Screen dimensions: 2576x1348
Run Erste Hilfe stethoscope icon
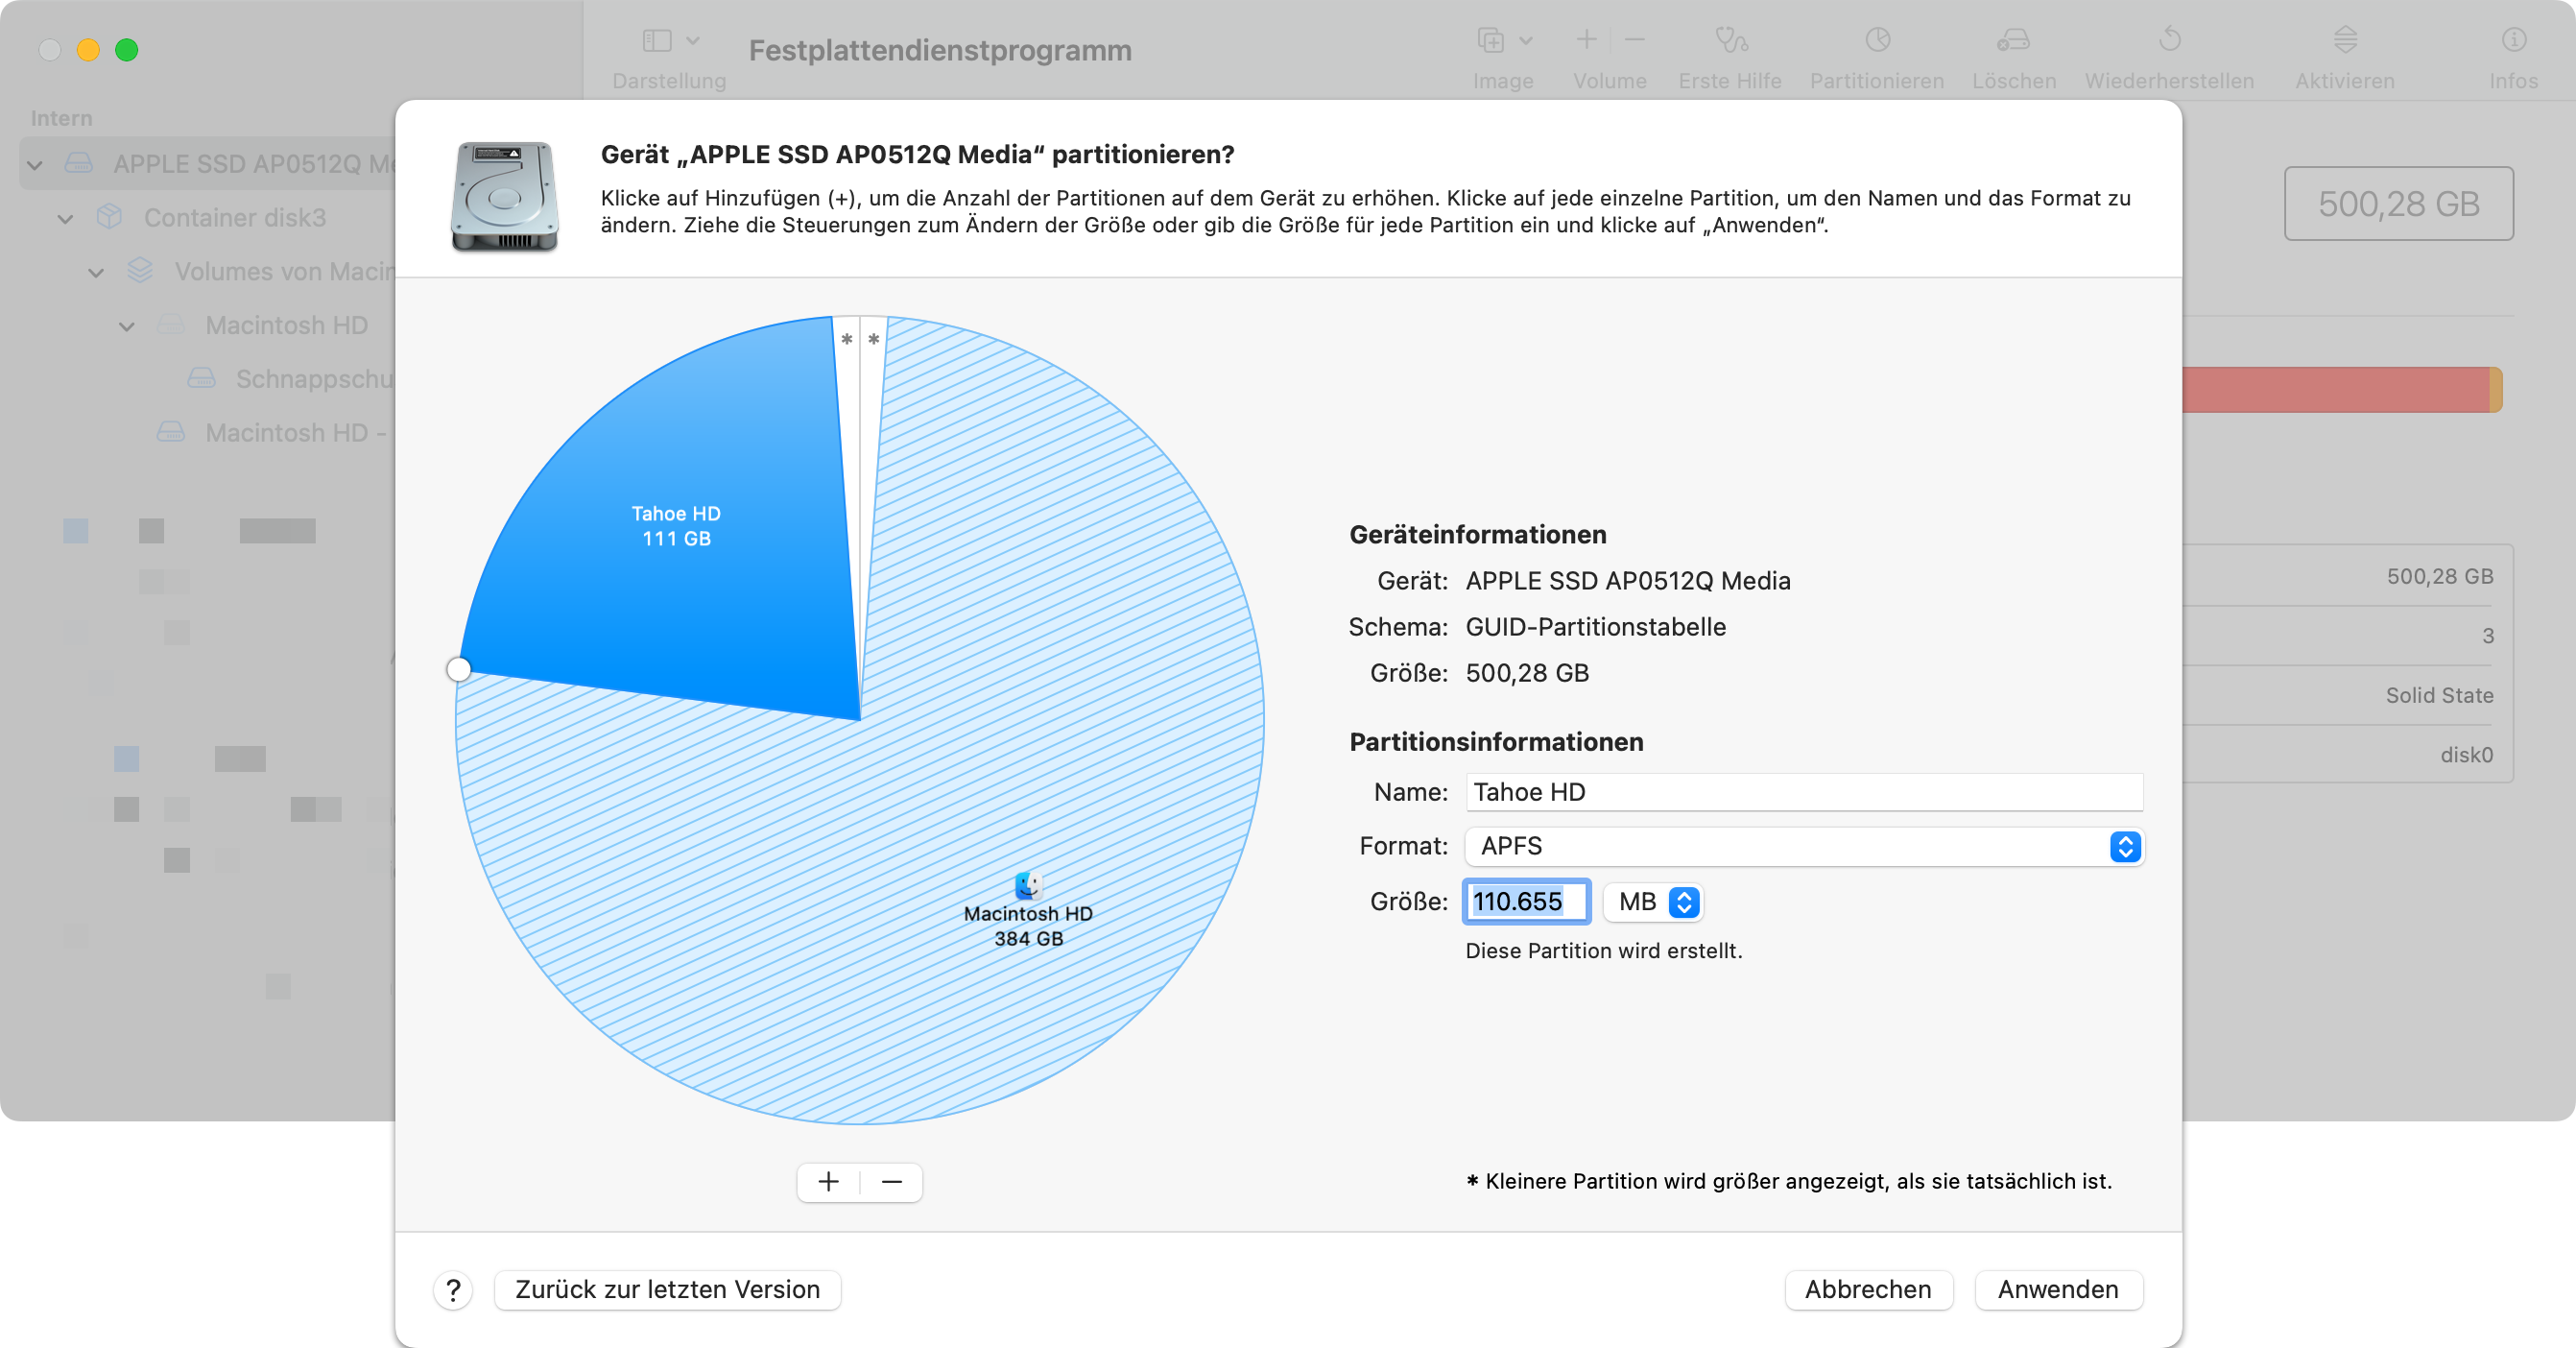coord(1731,40)
